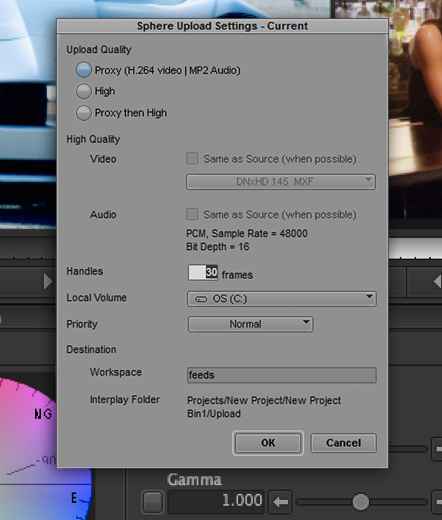Click the Gamma reset arrow icon
Viewport: 442px width, 520px height.
click(280, 502)
